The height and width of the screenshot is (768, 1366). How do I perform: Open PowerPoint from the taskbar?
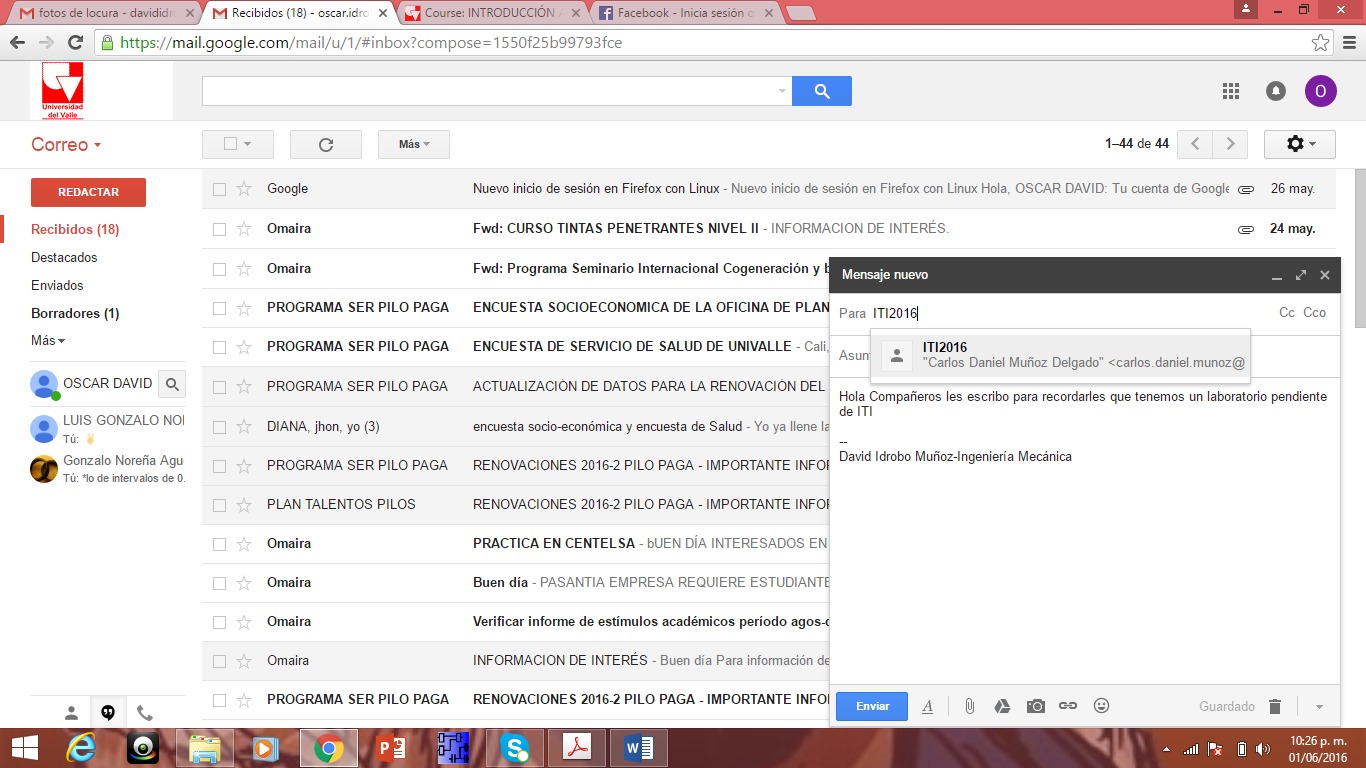point(391,748)
